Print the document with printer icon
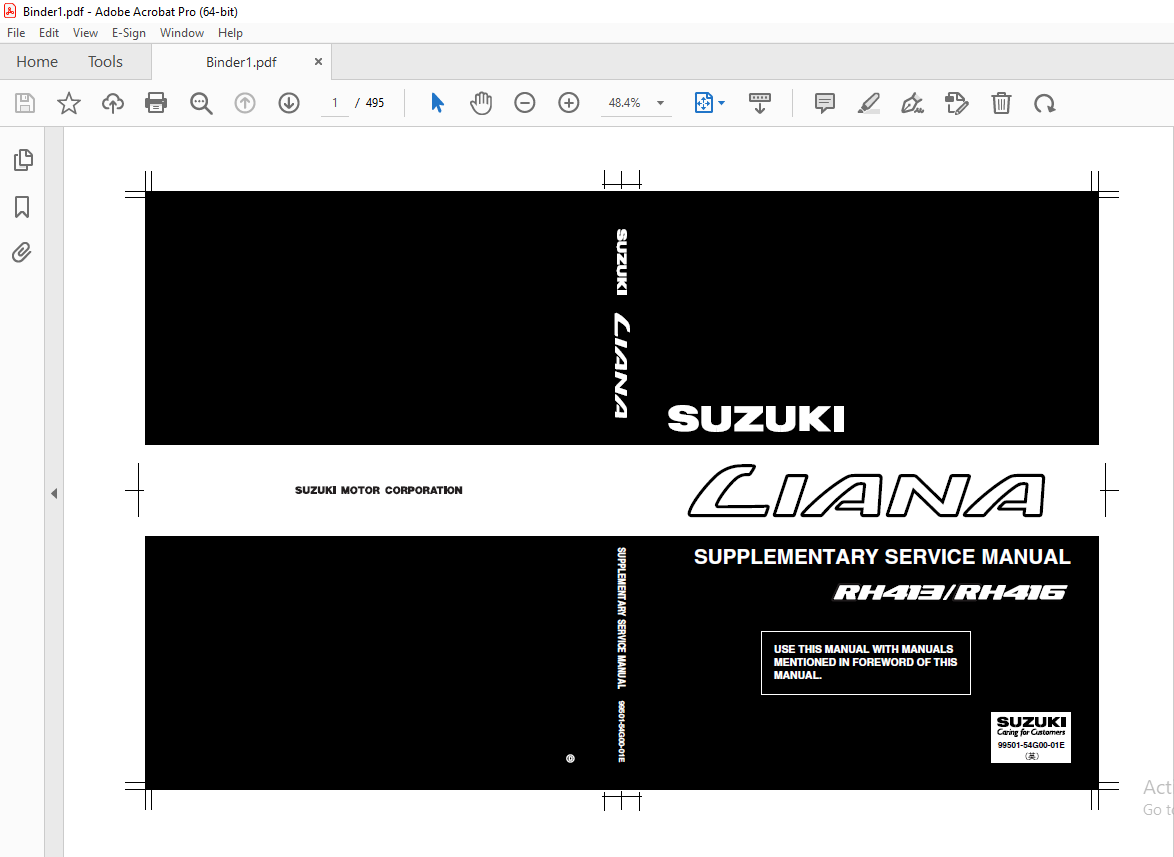The width and height of the screenshot is (1174, 857). click(x=156, y=103)
